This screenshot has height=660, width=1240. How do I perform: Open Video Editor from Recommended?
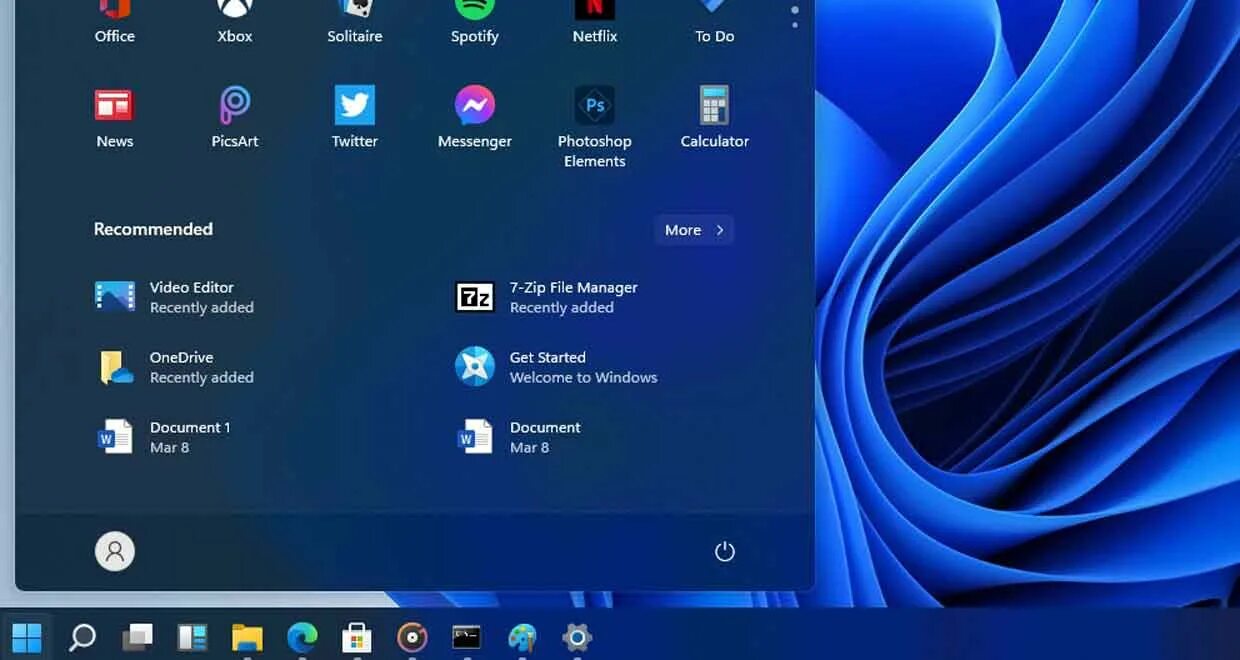(174, 297)
